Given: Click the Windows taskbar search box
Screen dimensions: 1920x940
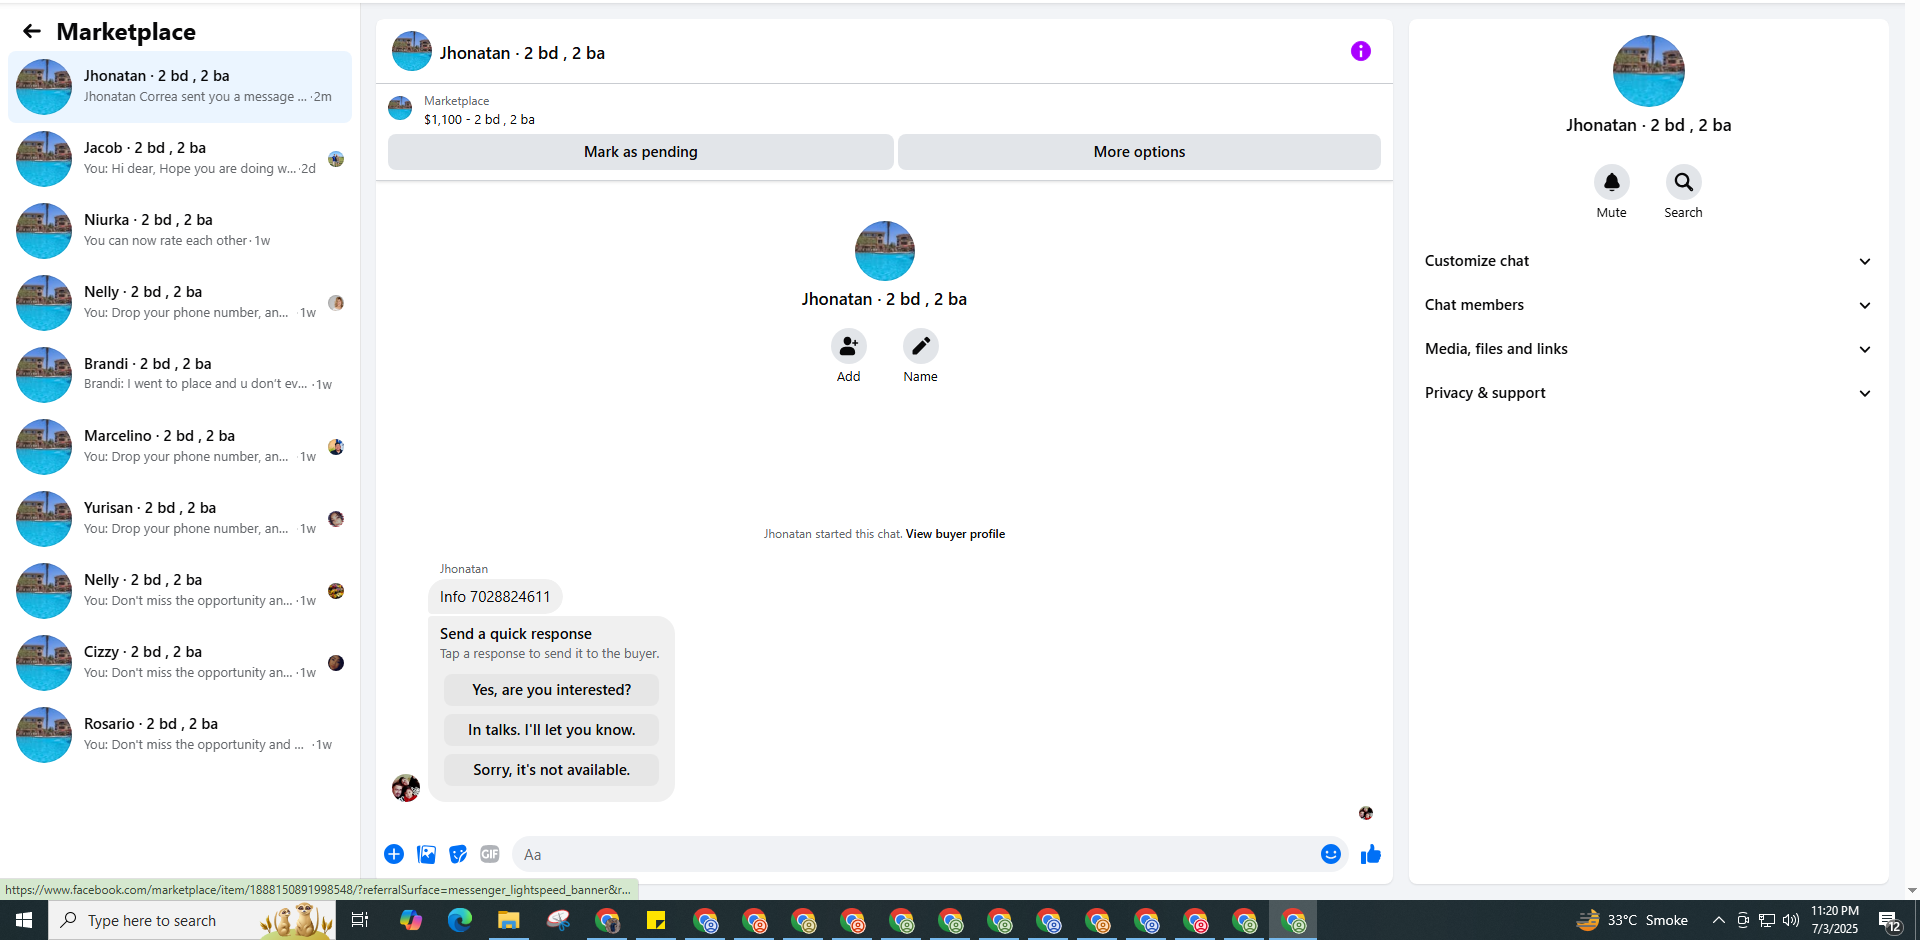Looking at the screenshot, I should point(192,920).
